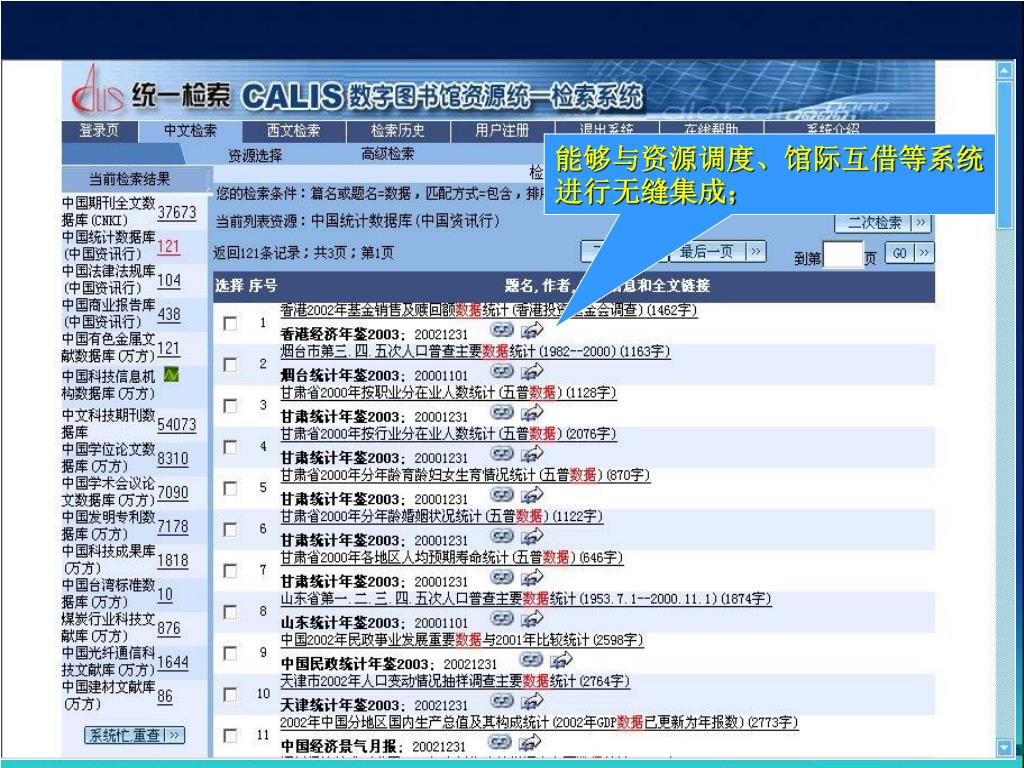Open the 用户注册 tab
This screenshot has height=768, width=1024.
(x=502, y=131)
